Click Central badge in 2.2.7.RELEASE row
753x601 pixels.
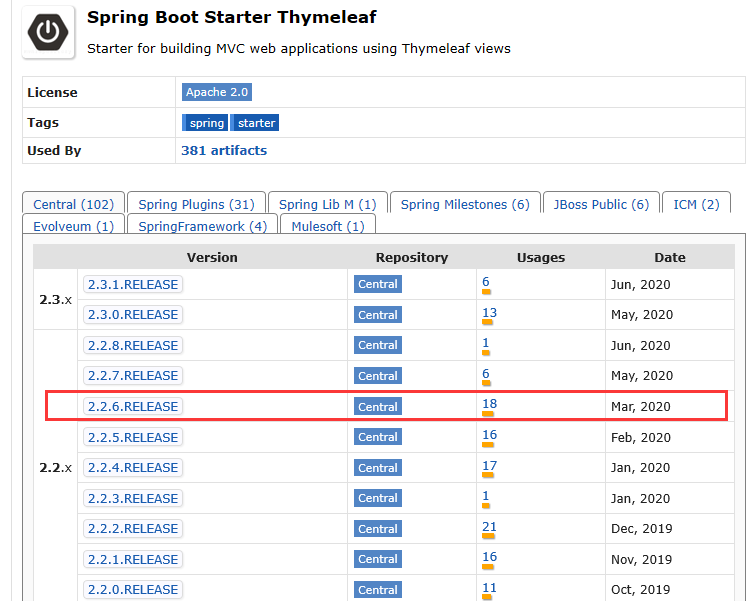[378, 376]
